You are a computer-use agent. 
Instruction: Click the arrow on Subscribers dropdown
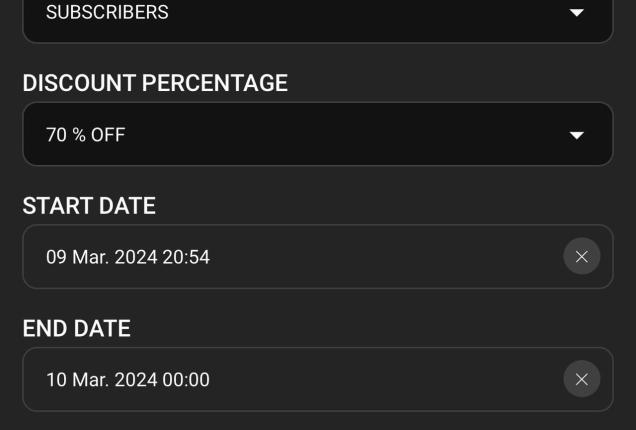[576, 13]
